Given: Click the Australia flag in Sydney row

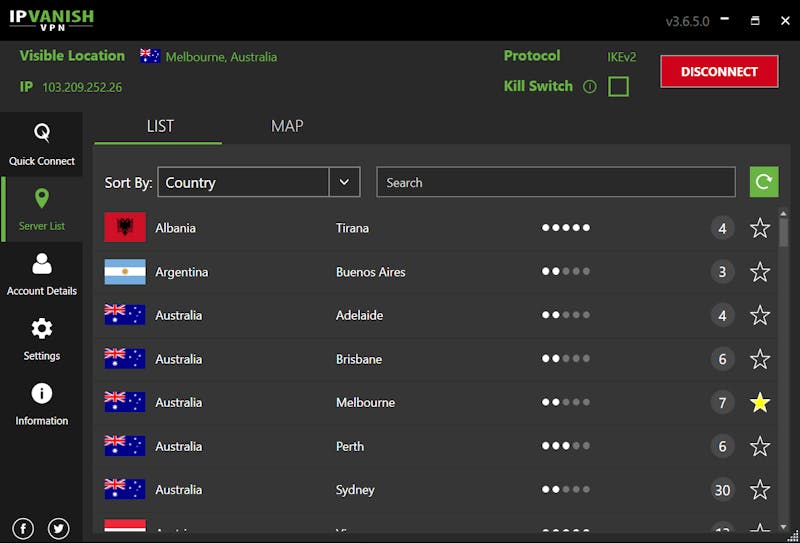Looking at the screenshot, I should coord(125,489).
